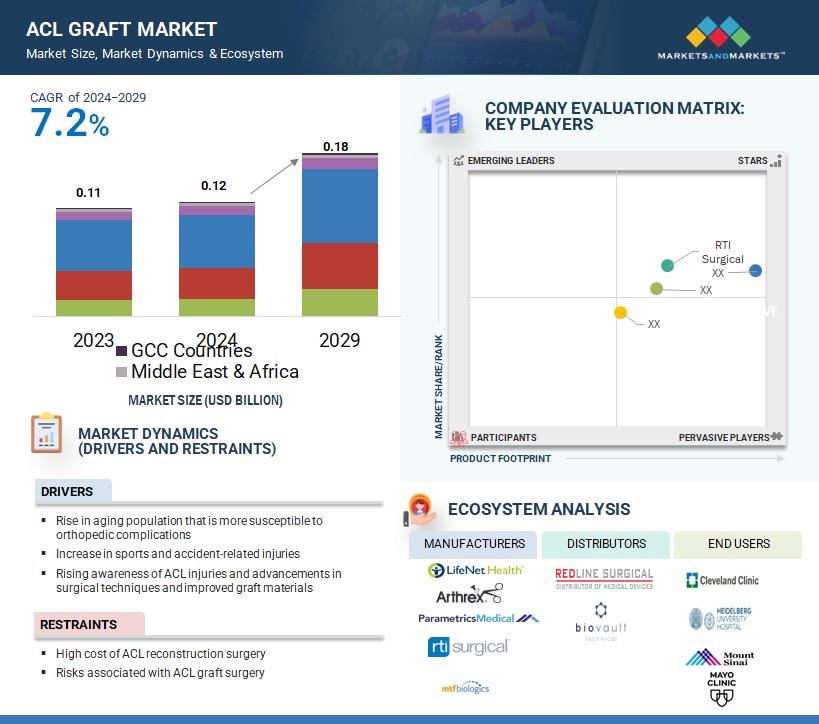
Task: Click the Emerging Leaders quadrant icon
Action: point(459,161)
